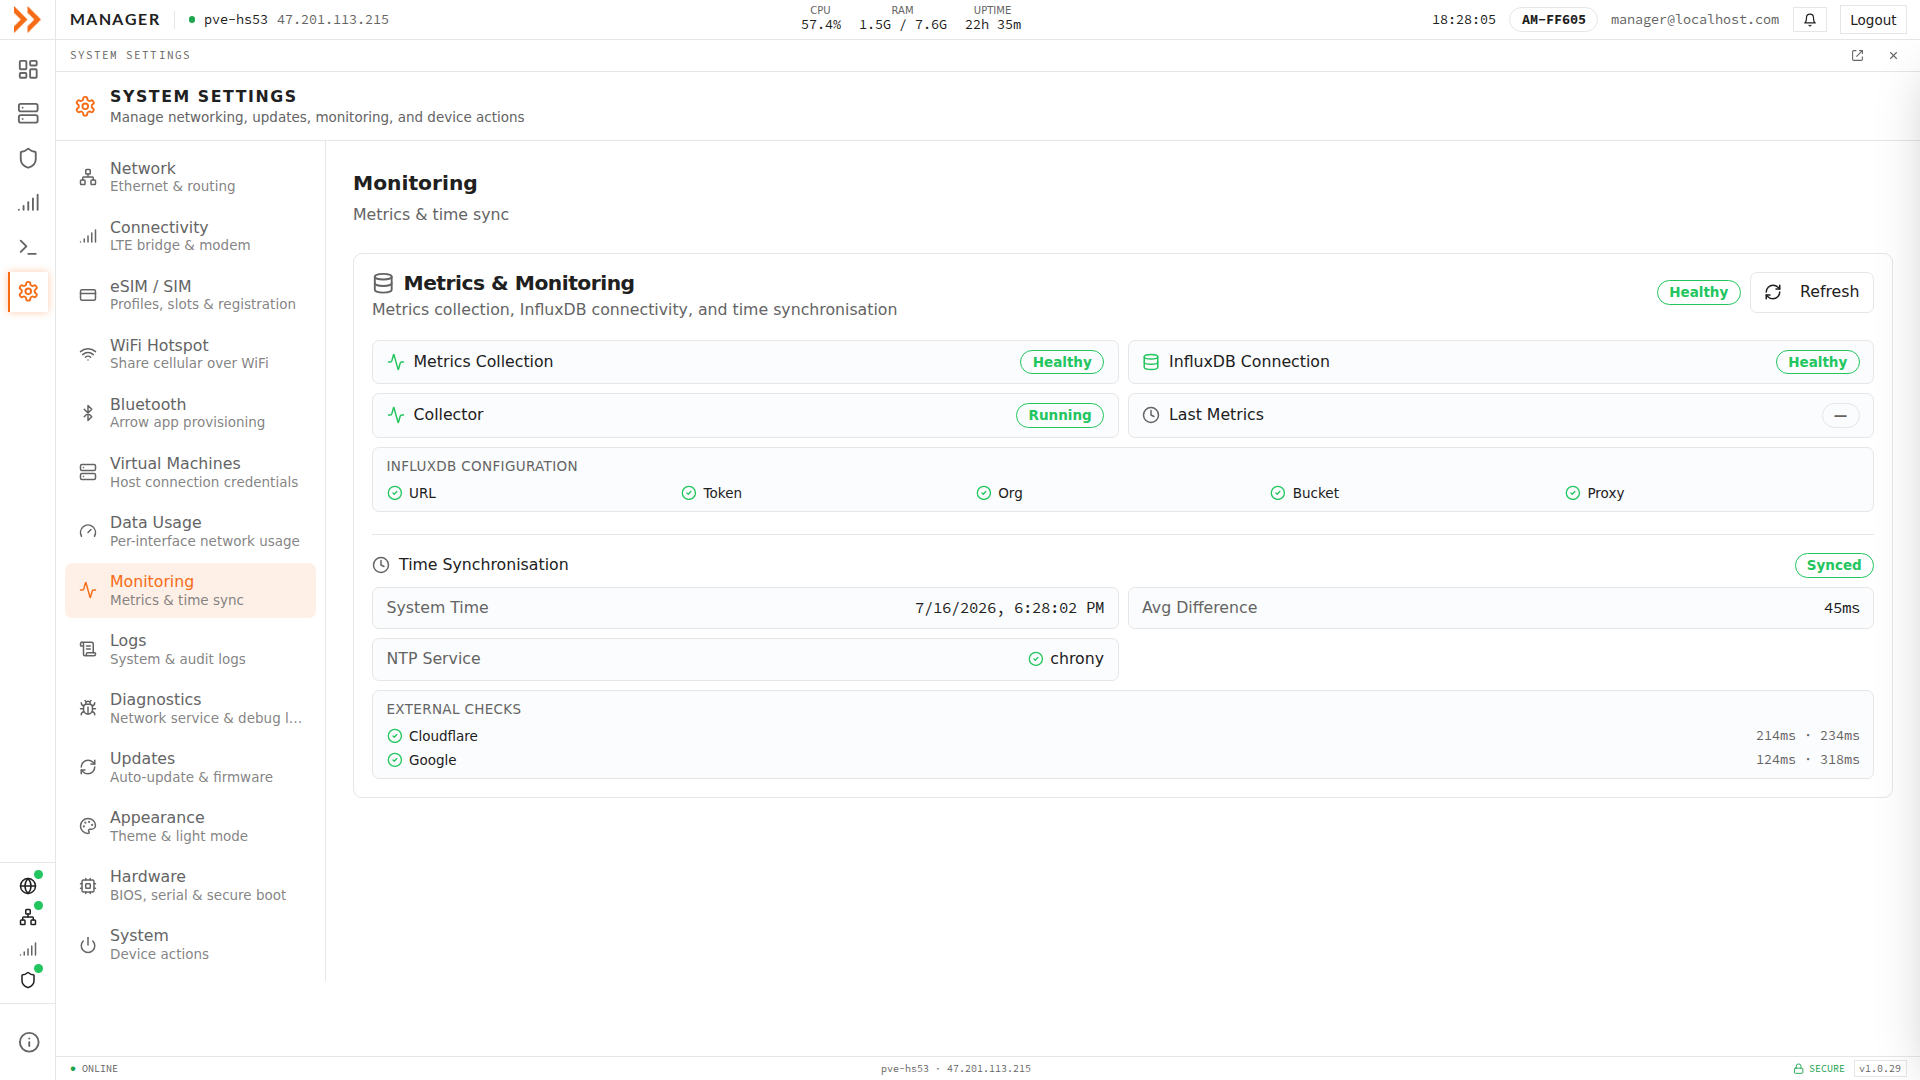Open Updates auto-update & firmware section

[190, 767]
